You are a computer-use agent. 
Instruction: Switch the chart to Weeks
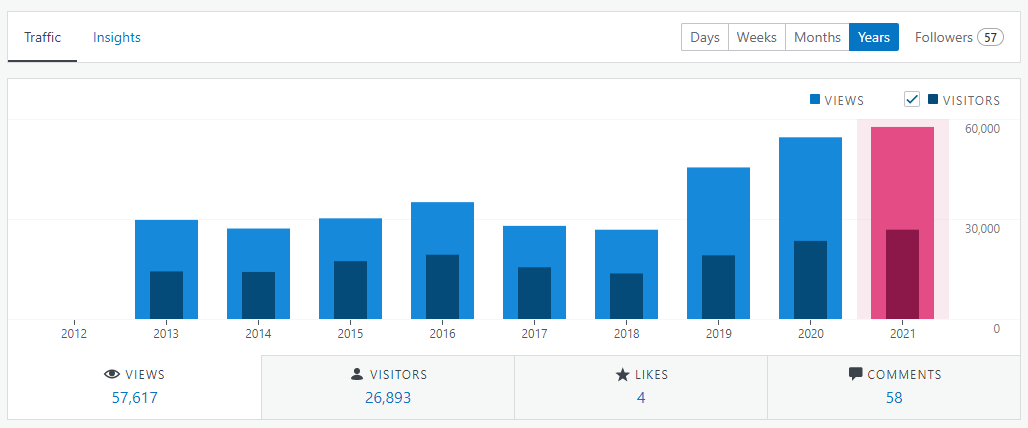pyautogui.click(x=757, y=37)
